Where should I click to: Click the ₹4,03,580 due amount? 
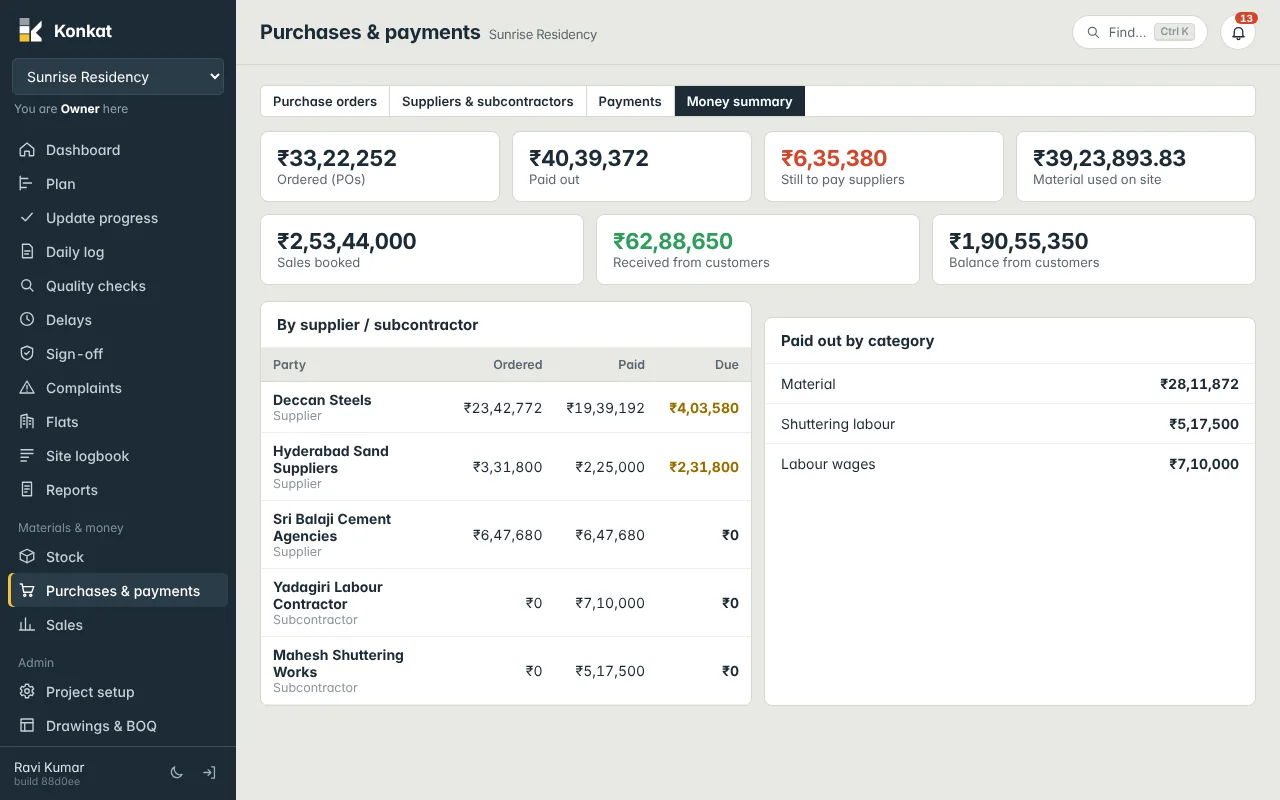[x=704, y=408]
